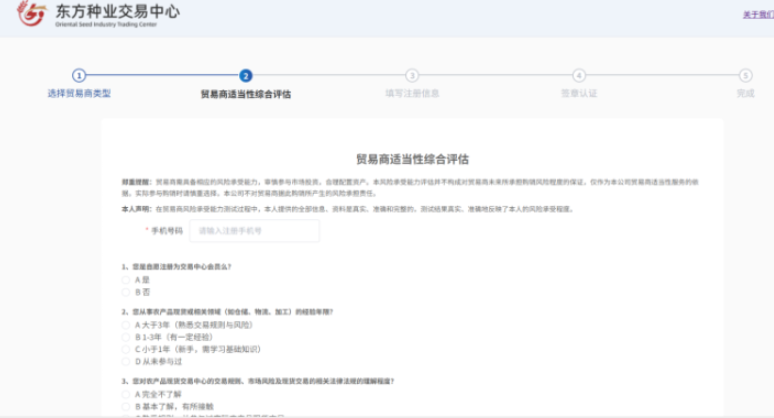
Task: Choose D 从未参与过 option
Action: (127, 361)
